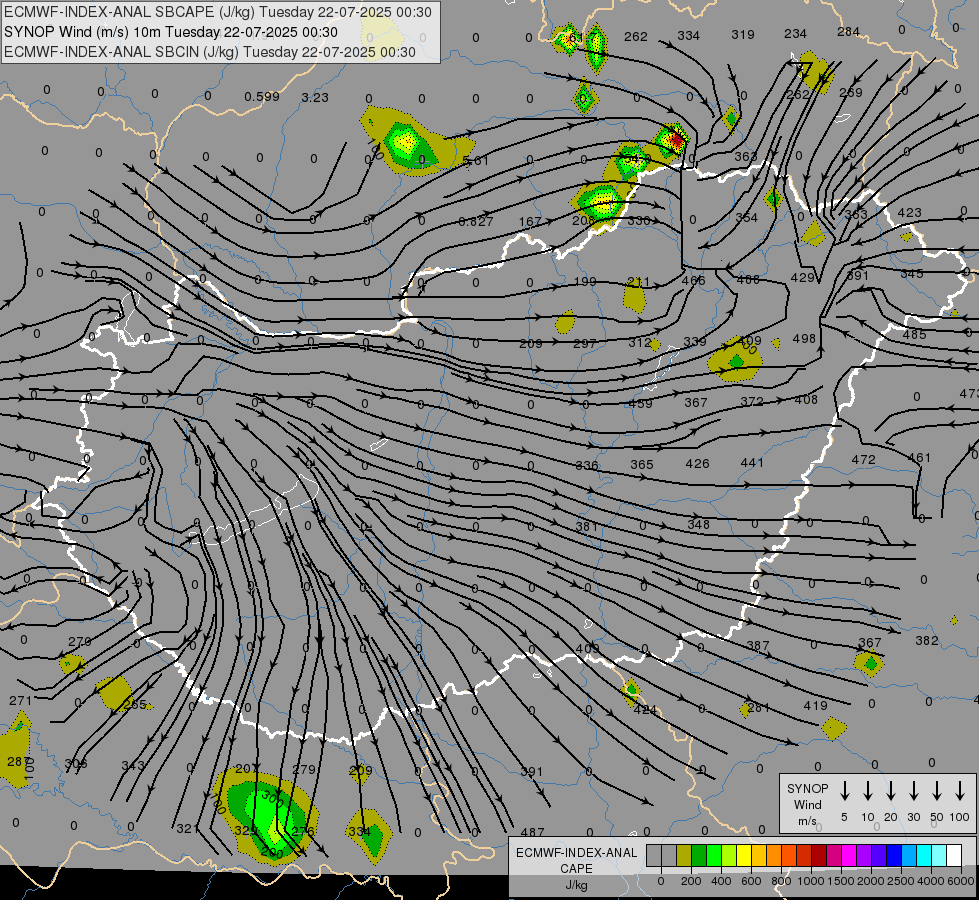The width and height of the screenshot is (979, 900).
Task: Click the 5 m/s wind arrow in the legend
Action: 844,790
